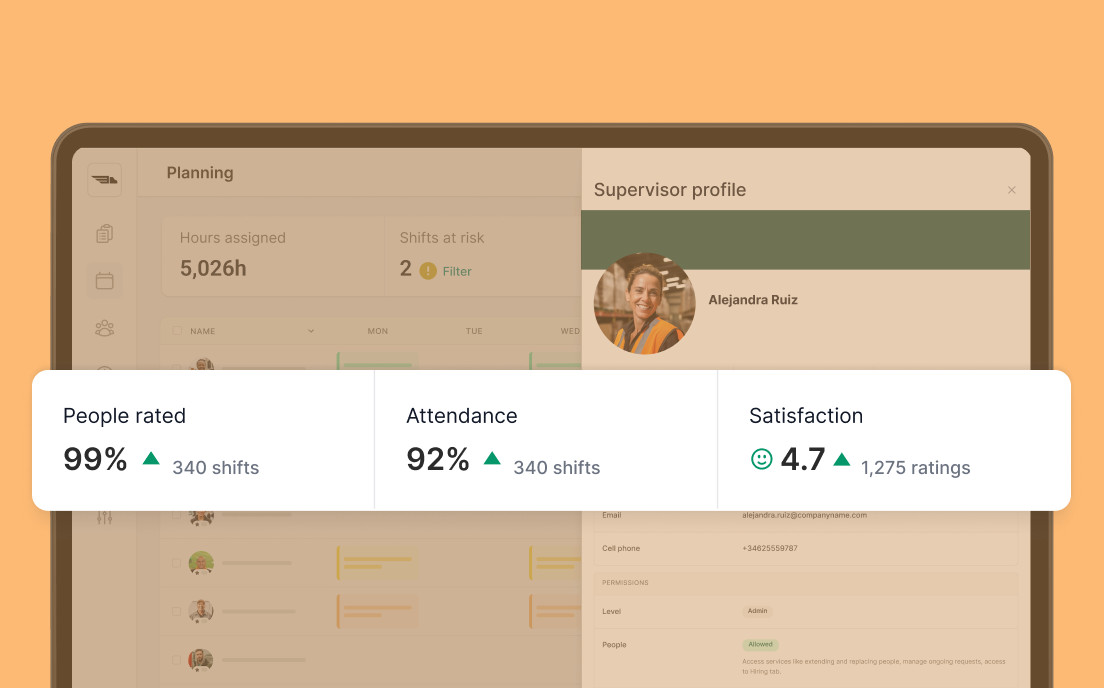Click the MON column header
The width and height of the screenshot is (1104, 688).
[x=377, y=331]
